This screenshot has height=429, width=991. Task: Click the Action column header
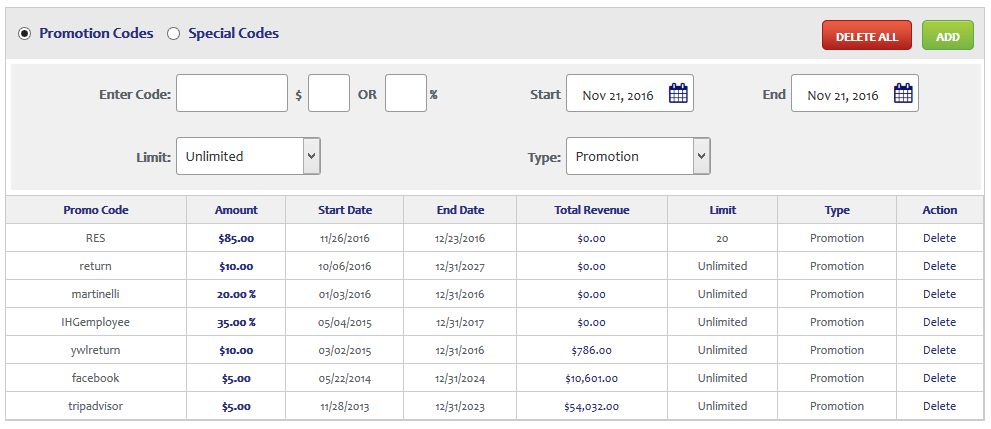[940, 210]
